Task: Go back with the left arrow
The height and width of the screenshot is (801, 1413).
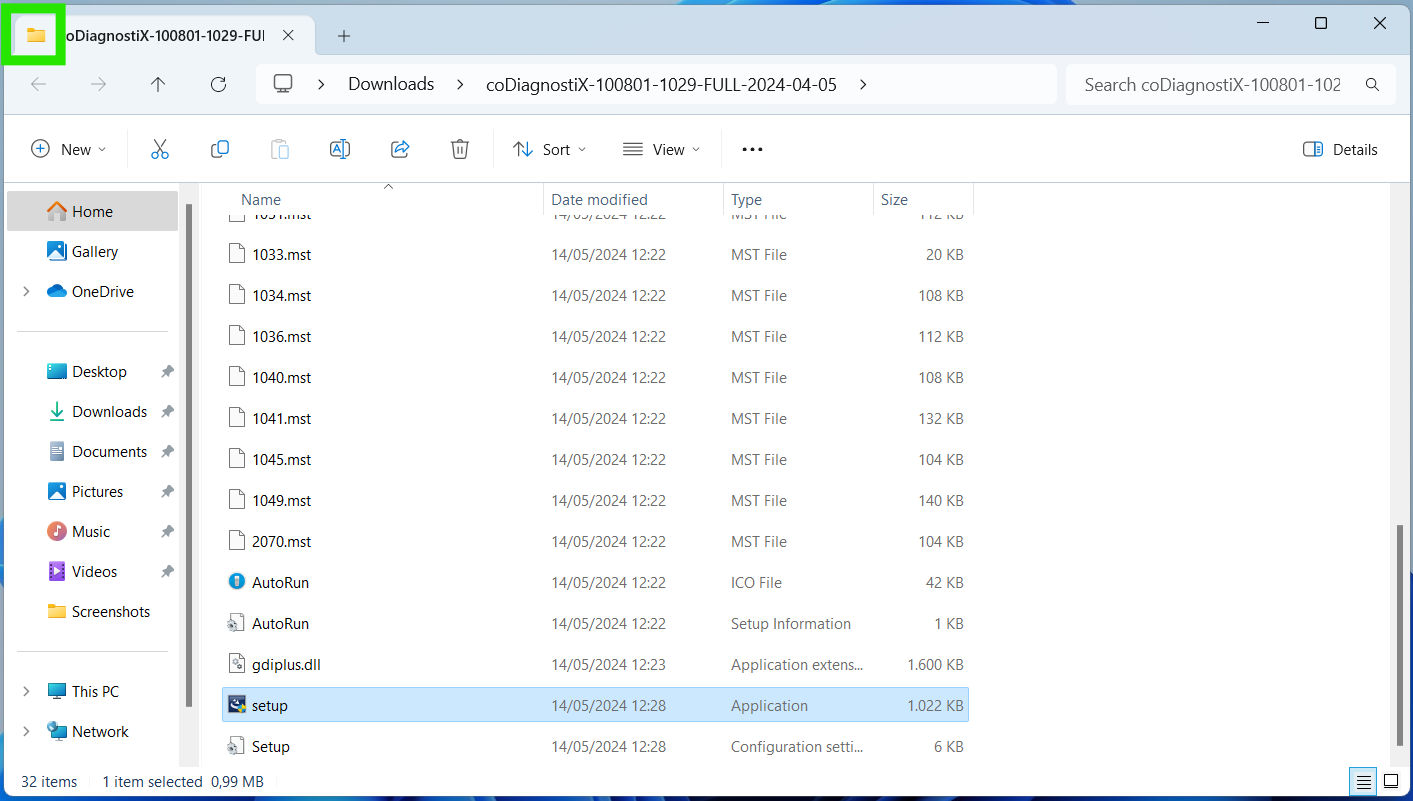Action: [x=39, y=84]
